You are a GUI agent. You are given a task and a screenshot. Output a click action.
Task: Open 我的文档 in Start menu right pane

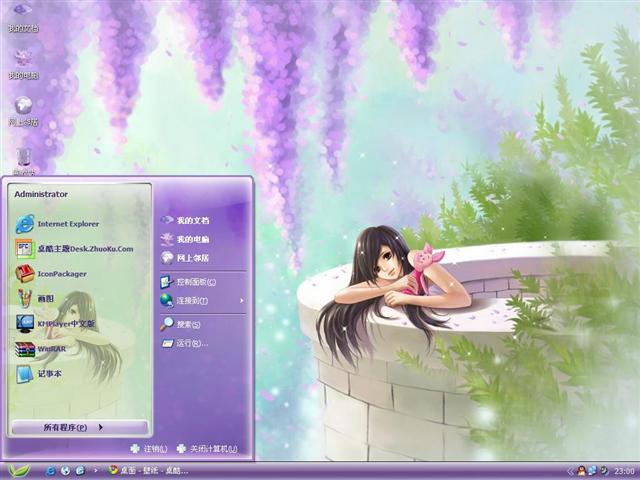[x=185, y=220]
